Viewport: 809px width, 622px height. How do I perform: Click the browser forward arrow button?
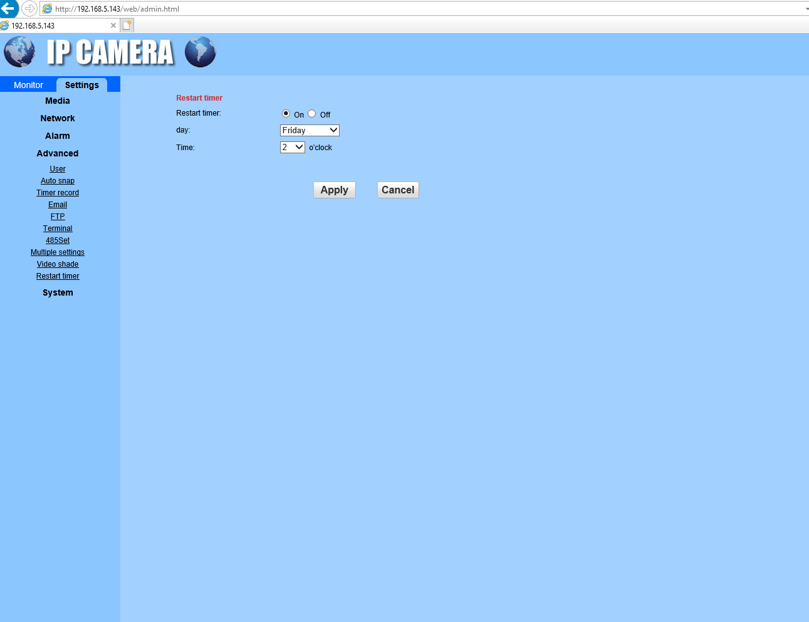(x=29, y=9)
